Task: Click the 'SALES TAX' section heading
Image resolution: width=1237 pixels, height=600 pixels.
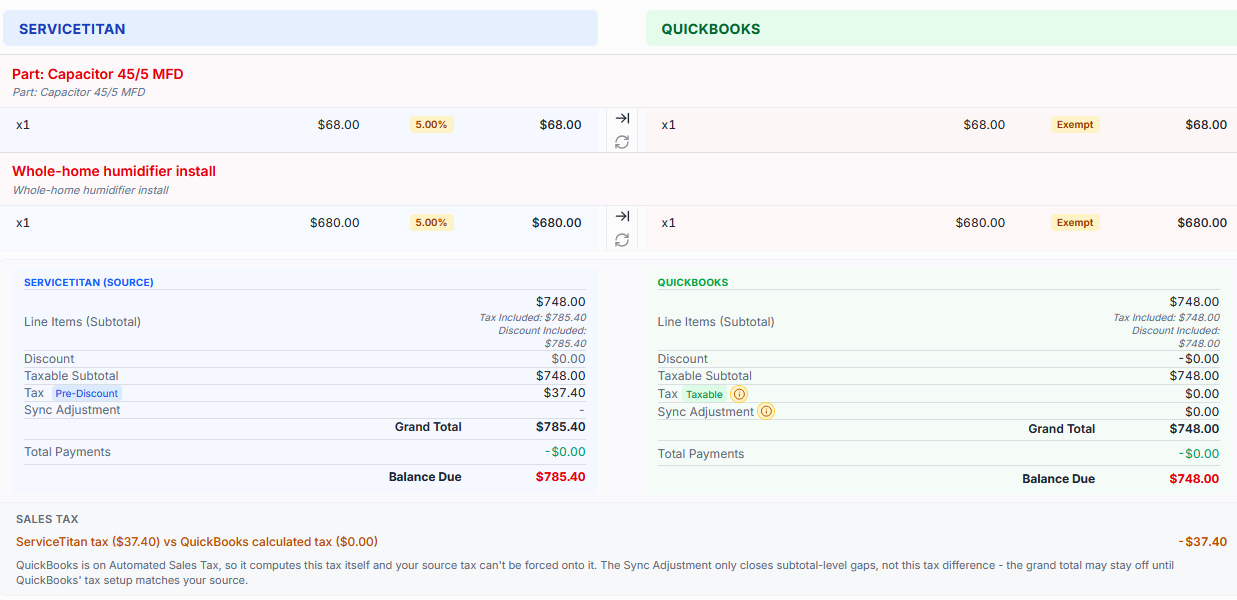Action: tap(47, 519)
